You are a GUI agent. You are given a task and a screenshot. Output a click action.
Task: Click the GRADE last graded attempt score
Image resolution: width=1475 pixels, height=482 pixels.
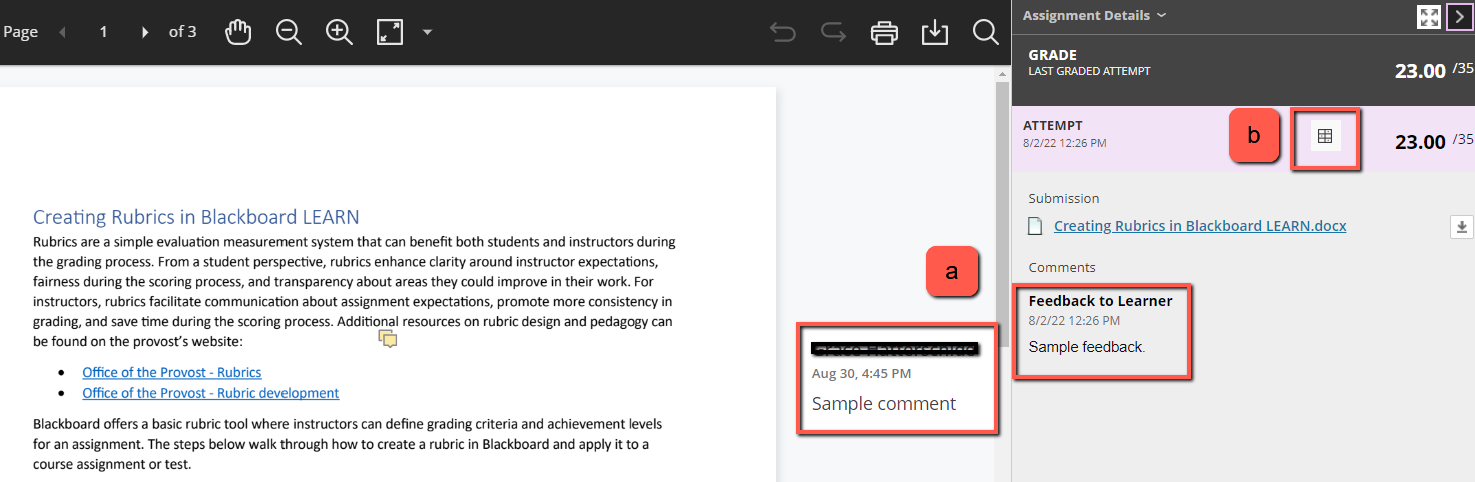[1421, 70]
